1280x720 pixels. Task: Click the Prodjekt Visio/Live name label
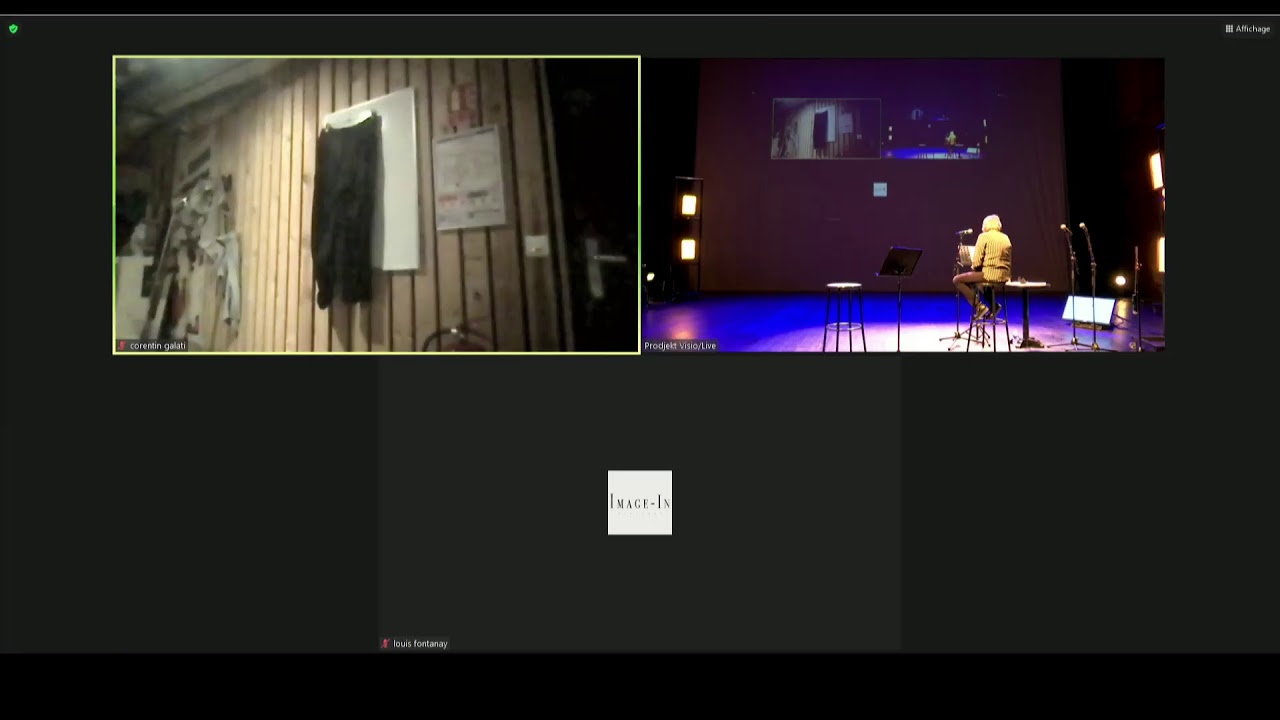[680, 346]
